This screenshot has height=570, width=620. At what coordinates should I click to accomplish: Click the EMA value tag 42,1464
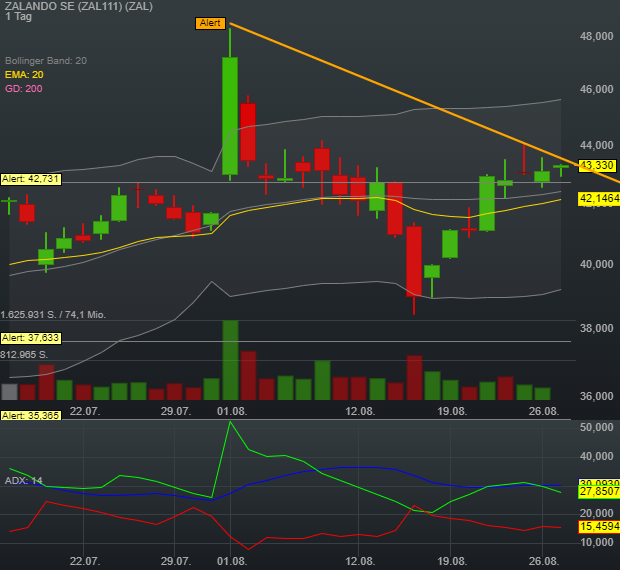(x=599, y=198)
